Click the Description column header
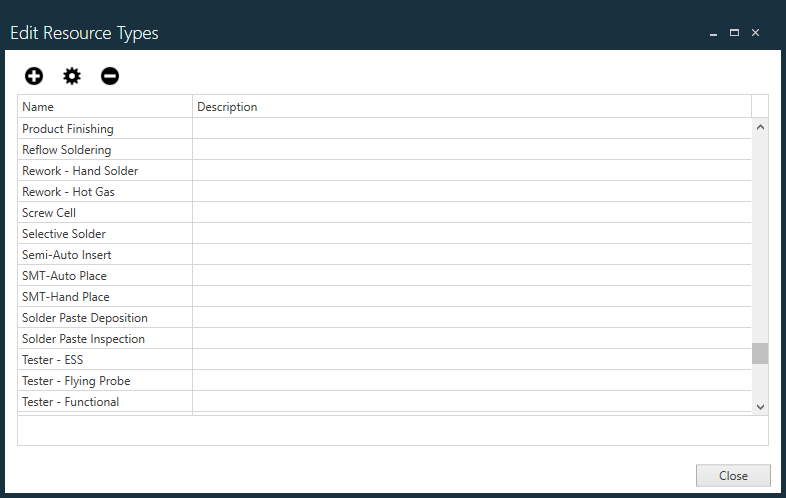The width and height of the screenshot is (786, 498). [470, 107]
